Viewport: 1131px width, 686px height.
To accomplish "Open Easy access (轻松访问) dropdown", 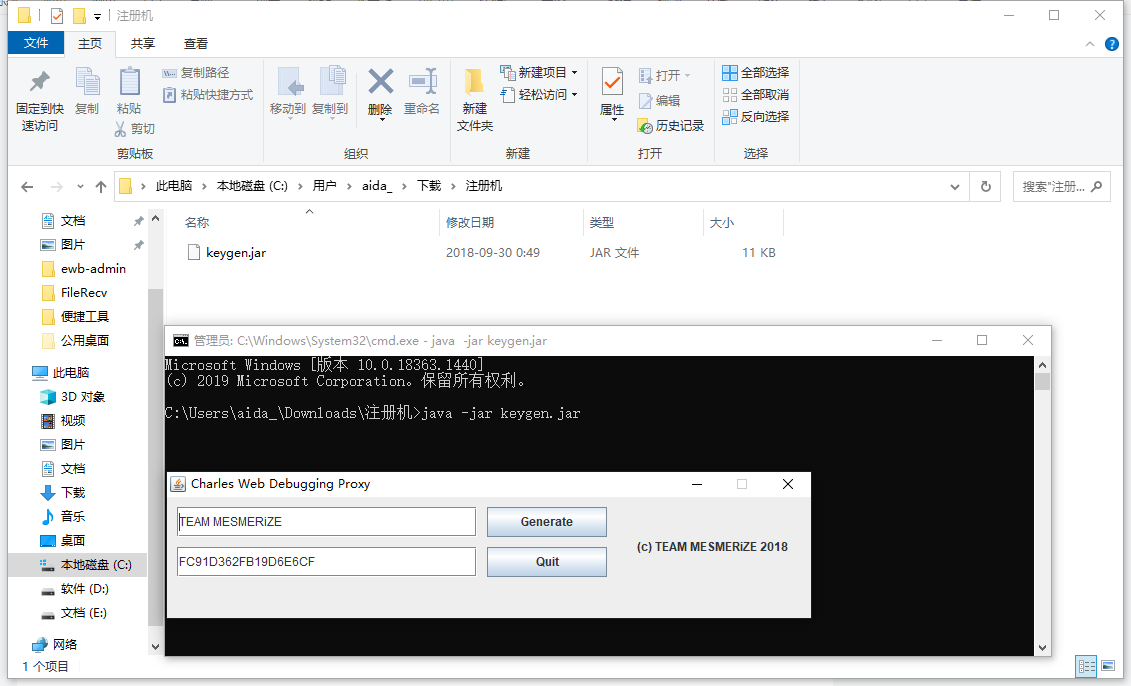I will point(539,94).
